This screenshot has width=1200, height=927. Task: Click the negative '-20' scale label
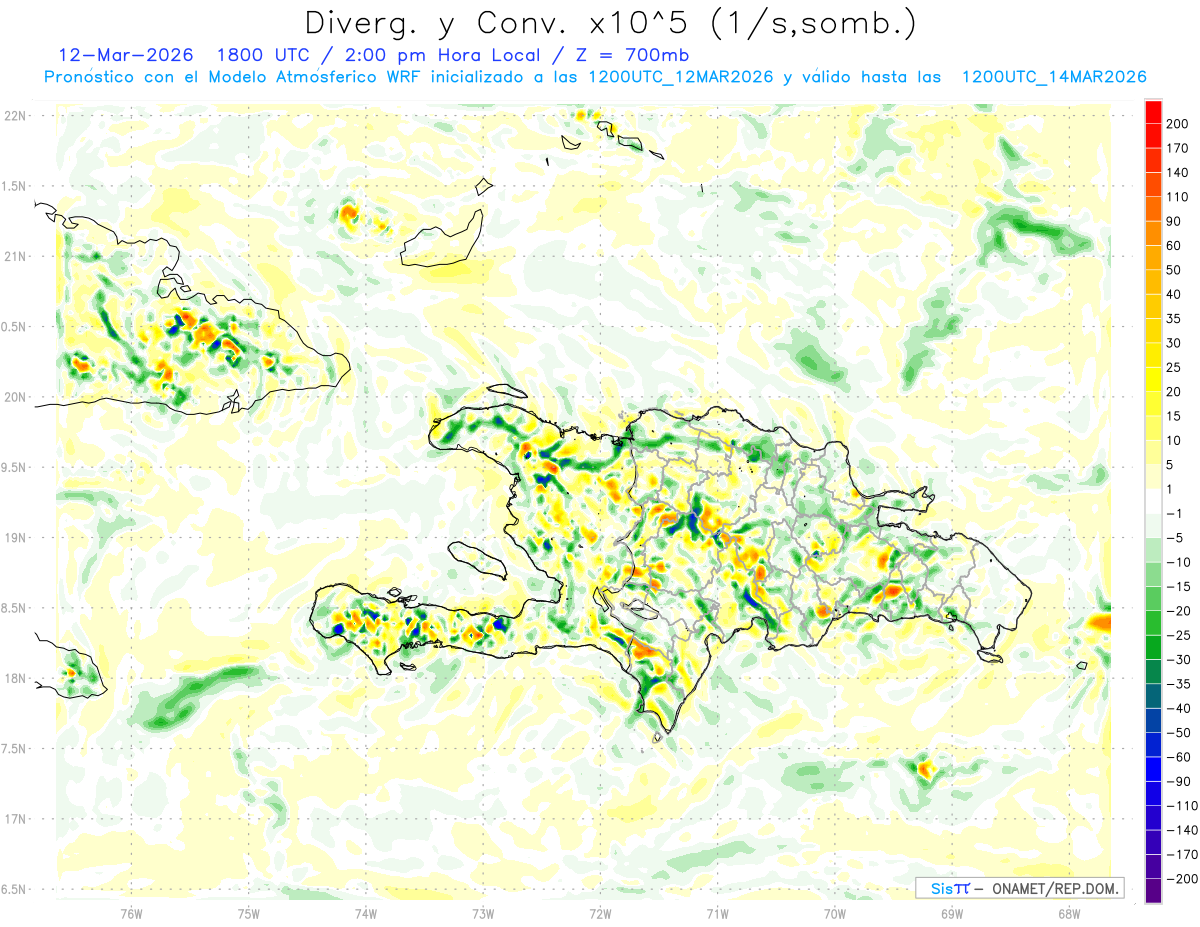(x=1179, y=611)
